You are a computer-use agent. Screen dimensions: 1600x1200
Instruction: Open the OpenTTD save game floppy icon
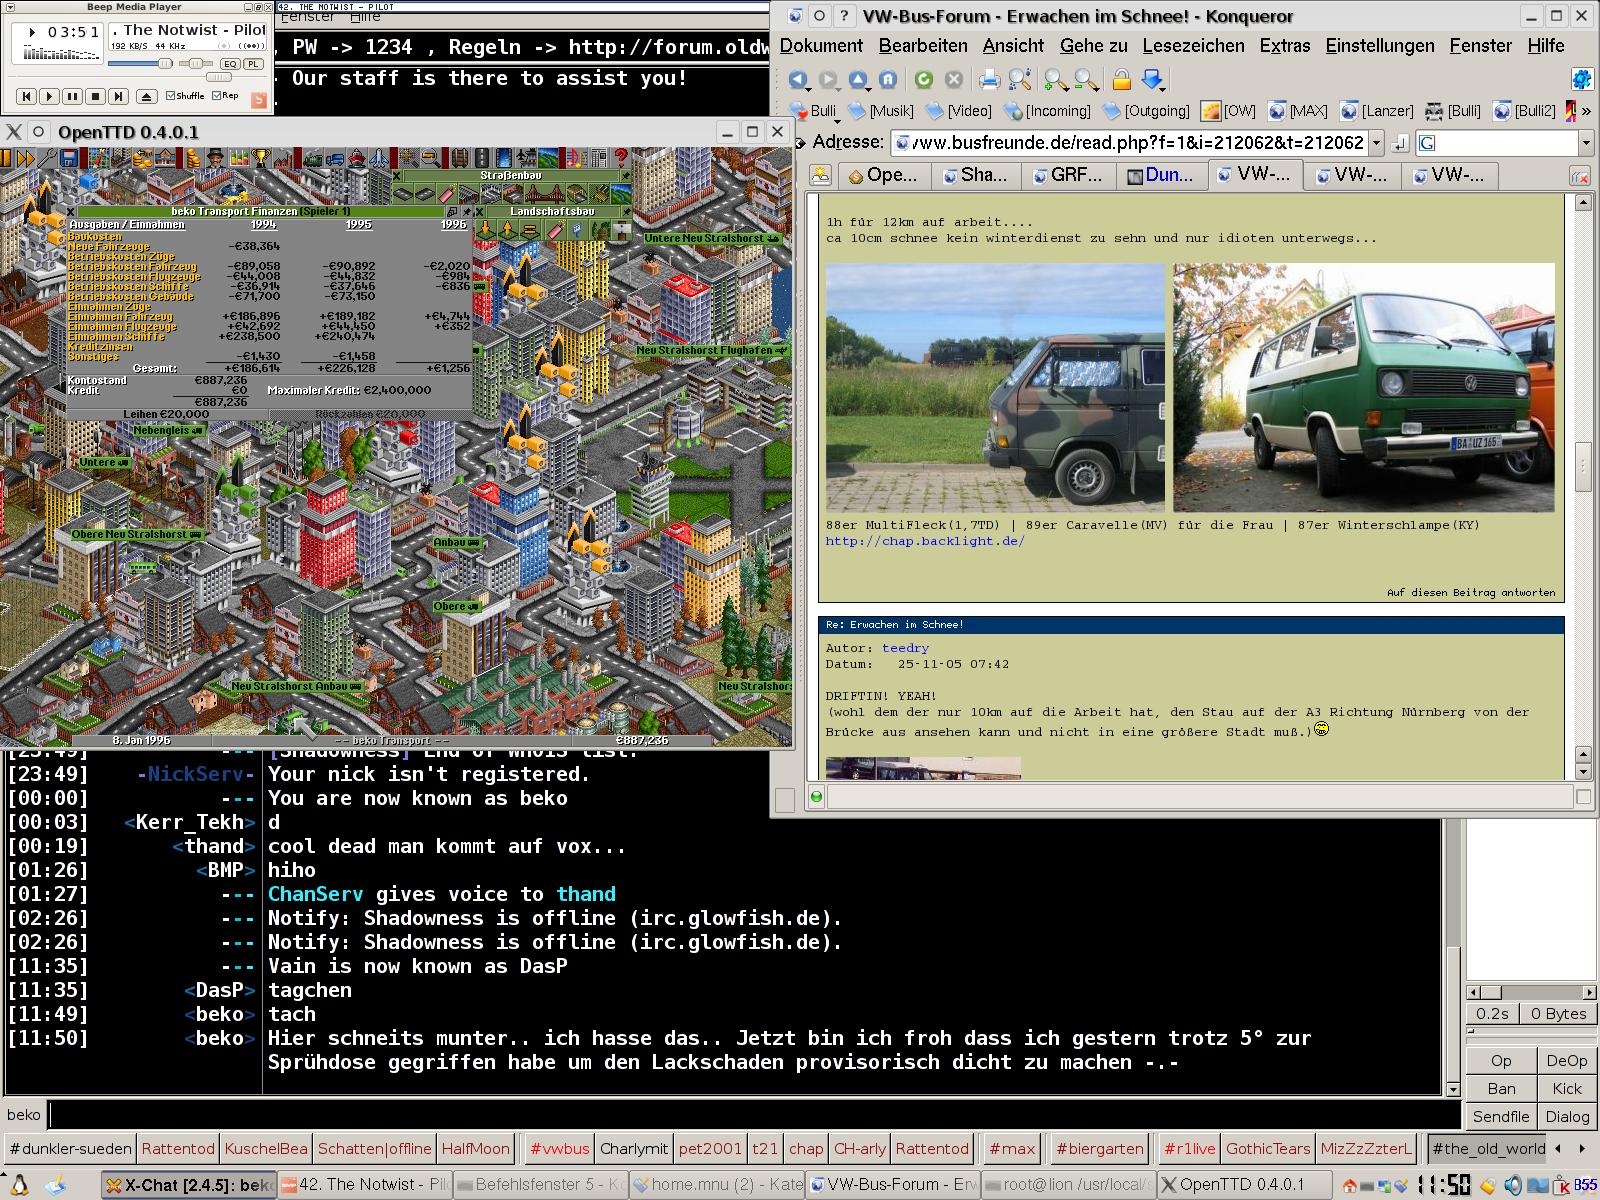click(x=69, y=158)
